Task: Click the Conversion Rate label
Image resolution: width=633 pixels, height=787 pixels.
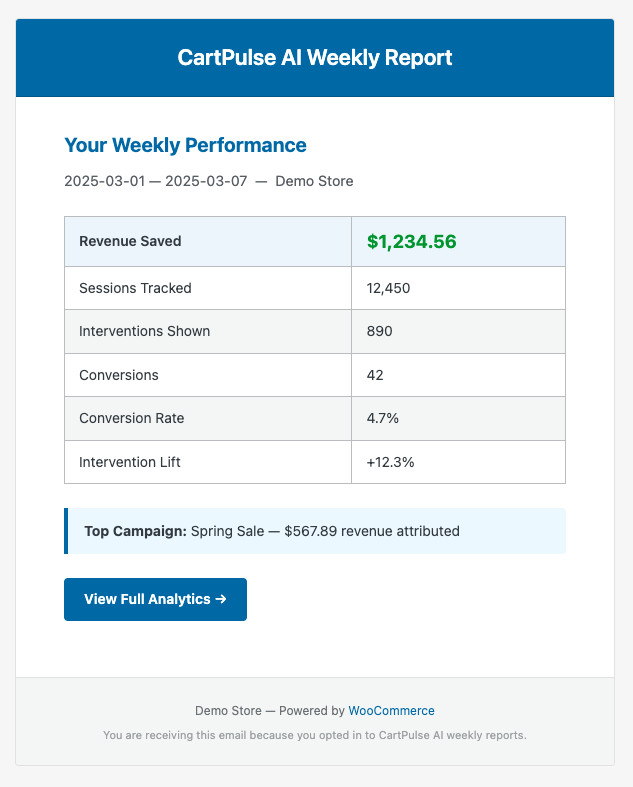Action: (131, 418)
